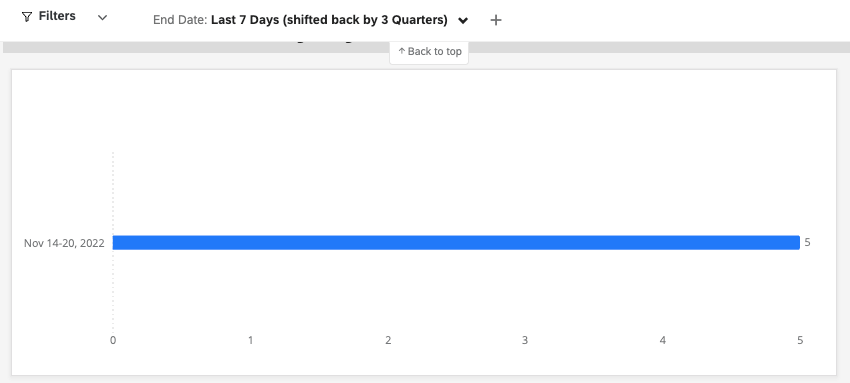
Task: Expand the Filters chevron
Action: [x=102, y=17]
